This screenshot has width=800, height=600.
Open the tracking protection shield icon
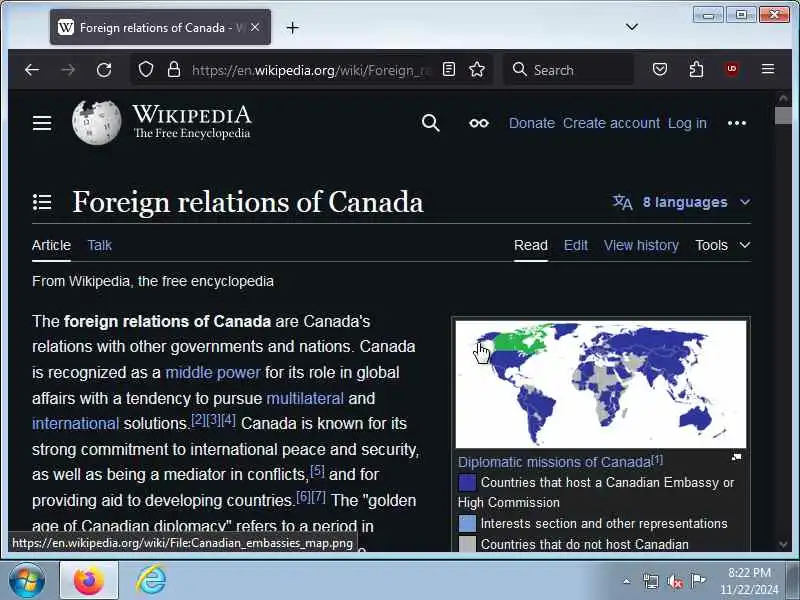(x=146, y=69)
